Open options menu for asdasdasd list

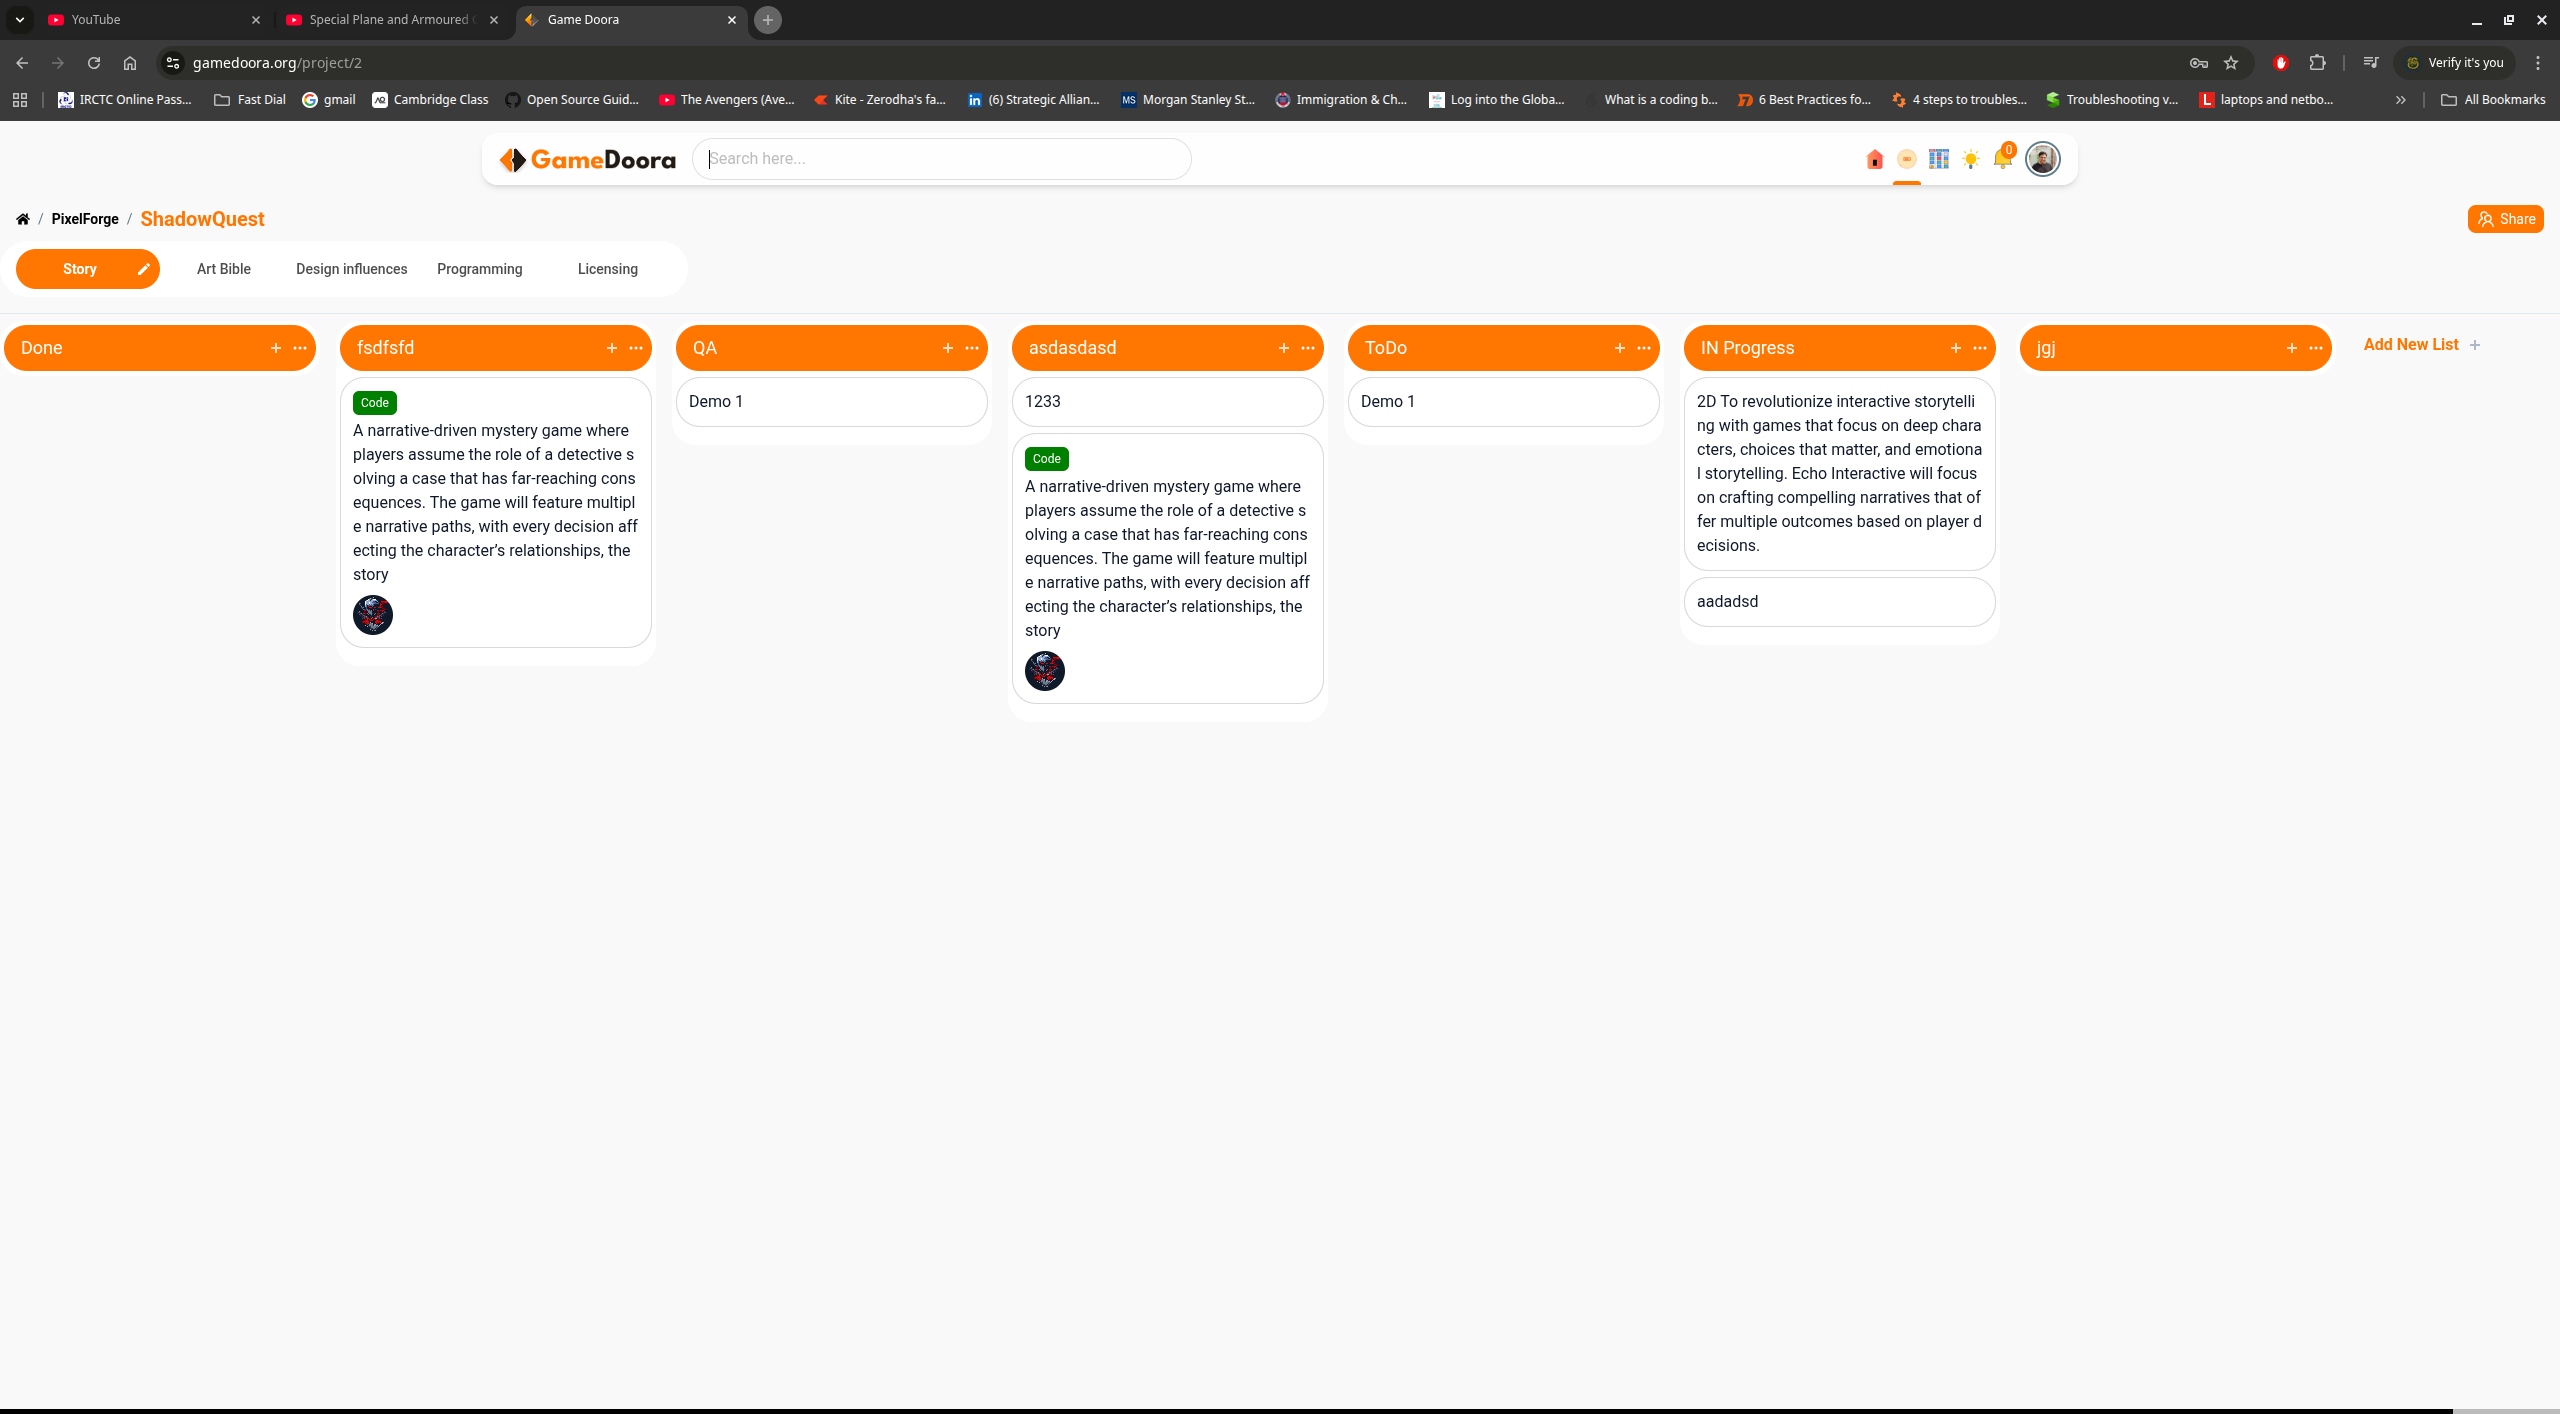tap(1308, 348)
